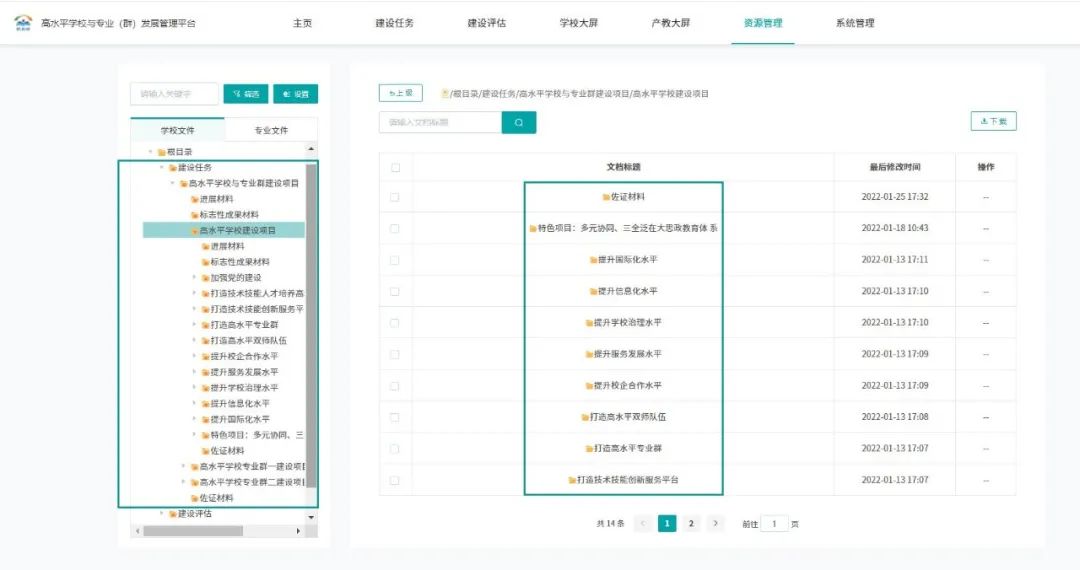Click the 2022-01-18 10:43 modified time cell
The image size is (1080, 570).
[895, 229]
